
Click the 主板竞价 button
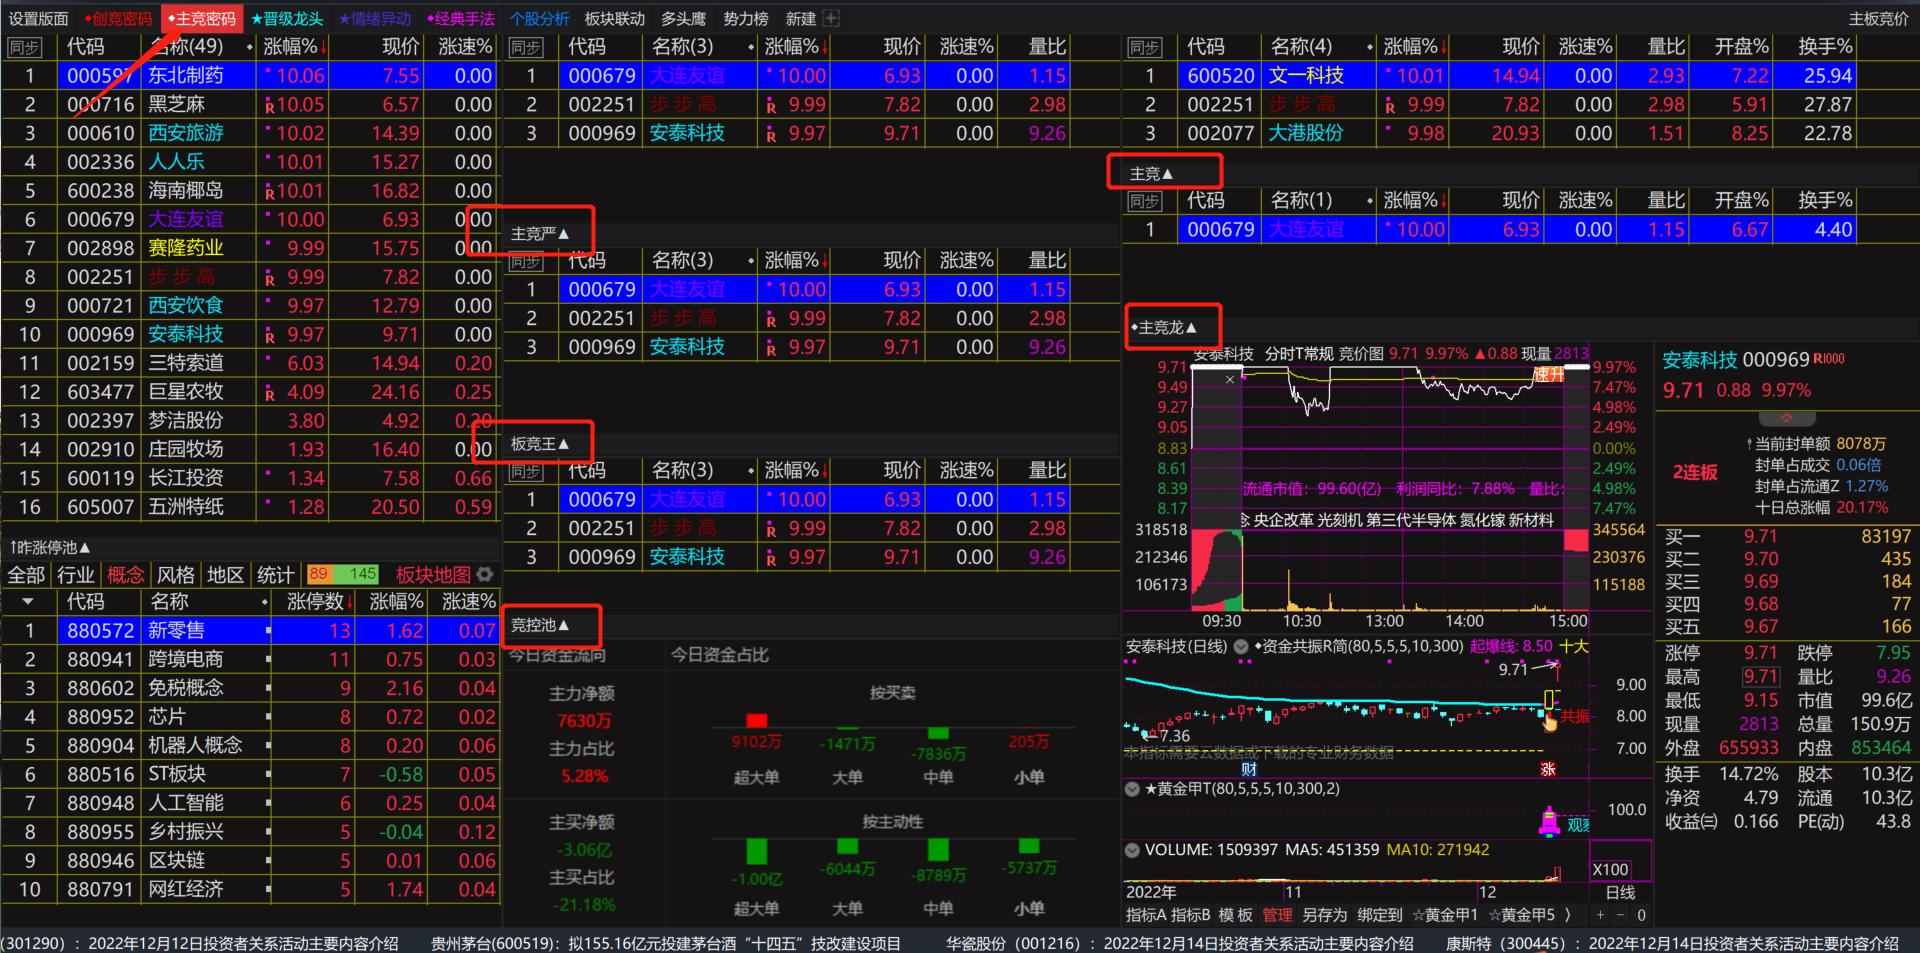[1878, 18]
